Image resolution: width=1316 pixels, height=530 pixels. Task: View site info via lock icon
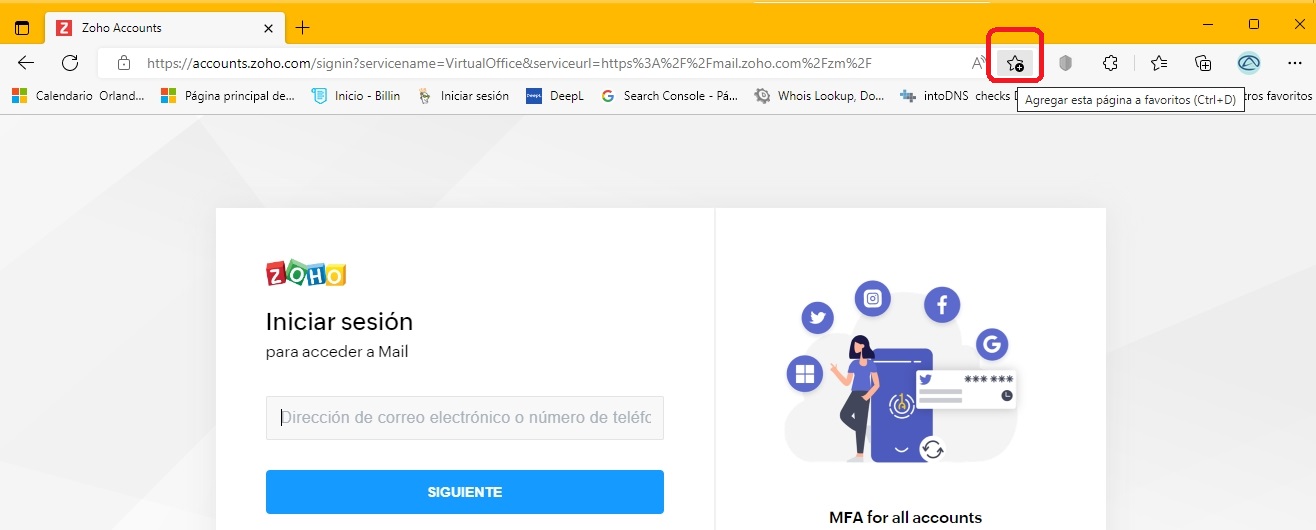[x=124, y=63]
